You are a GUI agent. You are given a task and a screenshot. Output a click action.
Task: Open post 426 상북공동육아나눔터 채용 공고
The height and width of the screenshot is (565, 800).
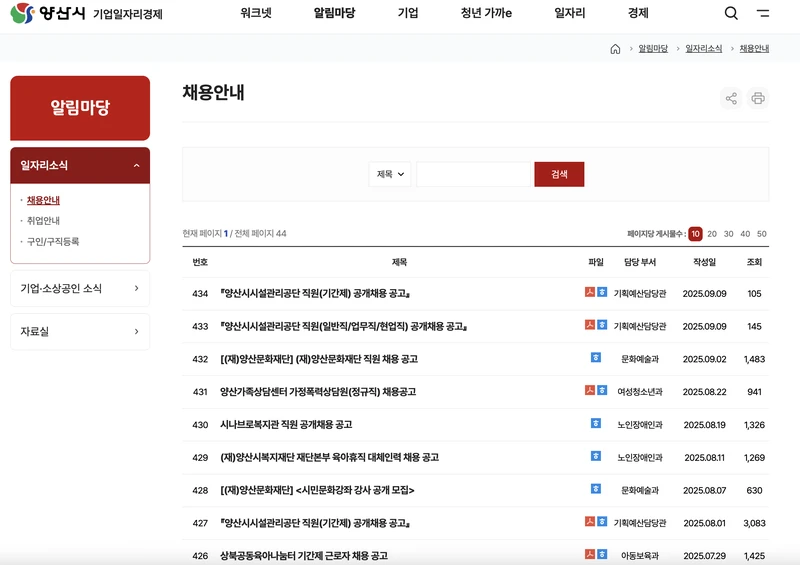[x=304, y=555]
